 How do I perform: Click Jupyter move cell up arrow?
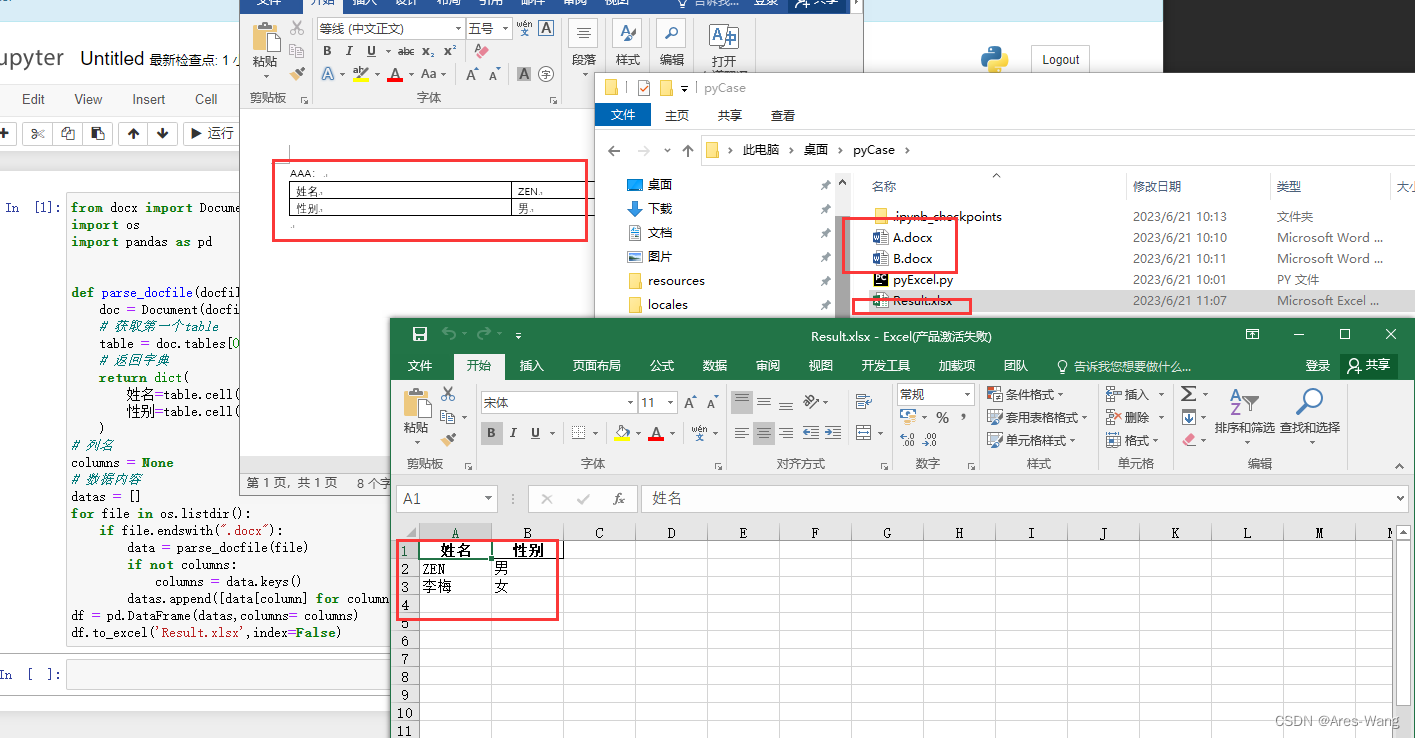point(134,133)
